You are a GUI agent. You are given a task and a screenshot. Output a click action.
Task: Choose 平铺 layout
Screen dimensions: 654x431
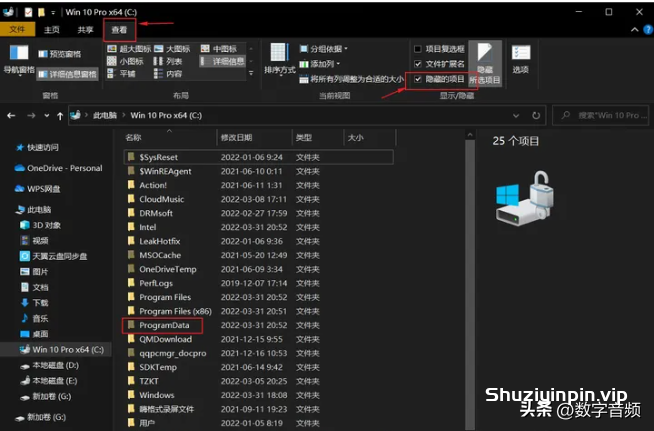pyautogui.click(x=121, y=74)
